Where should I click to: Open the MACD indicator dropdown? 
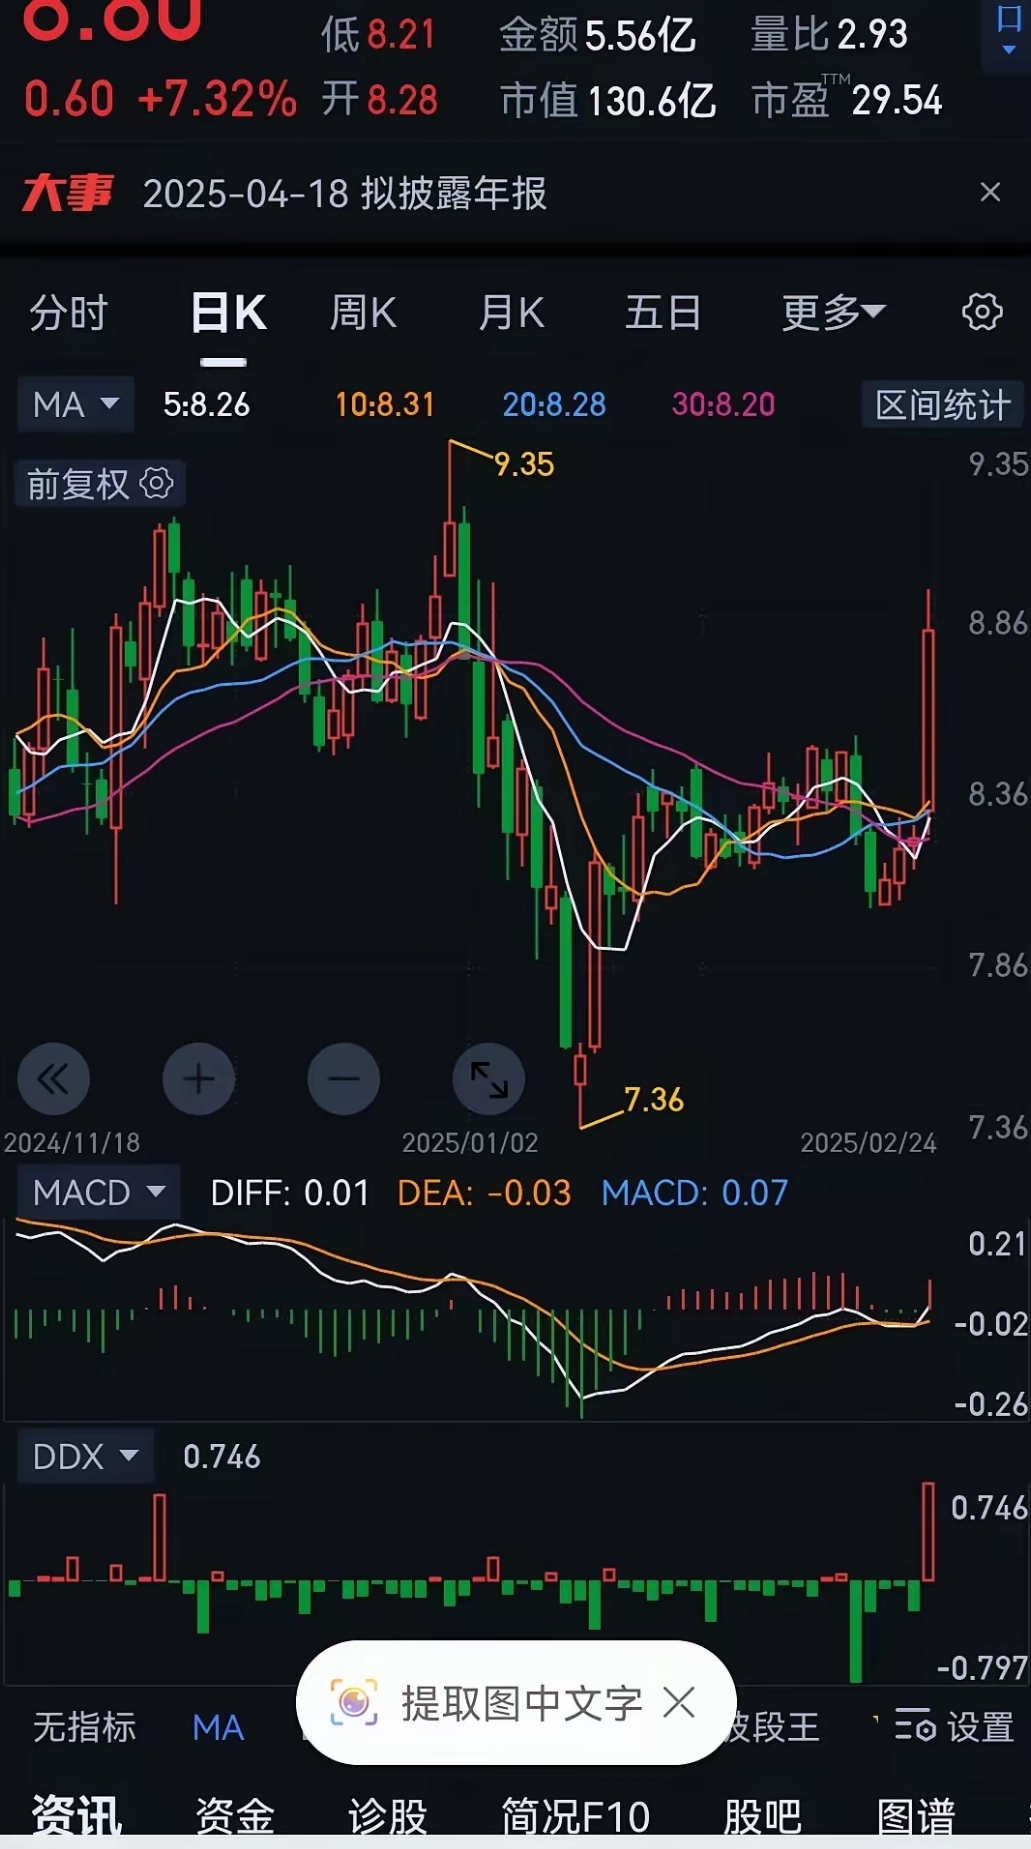click(98, 1192)
